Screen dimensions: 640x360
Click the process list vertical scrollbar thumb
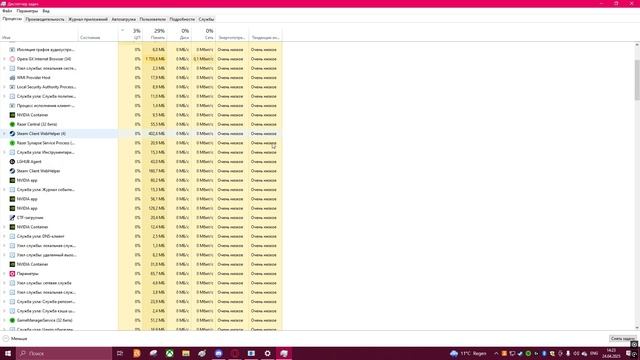pyautogui.click(x=637, y=80)
